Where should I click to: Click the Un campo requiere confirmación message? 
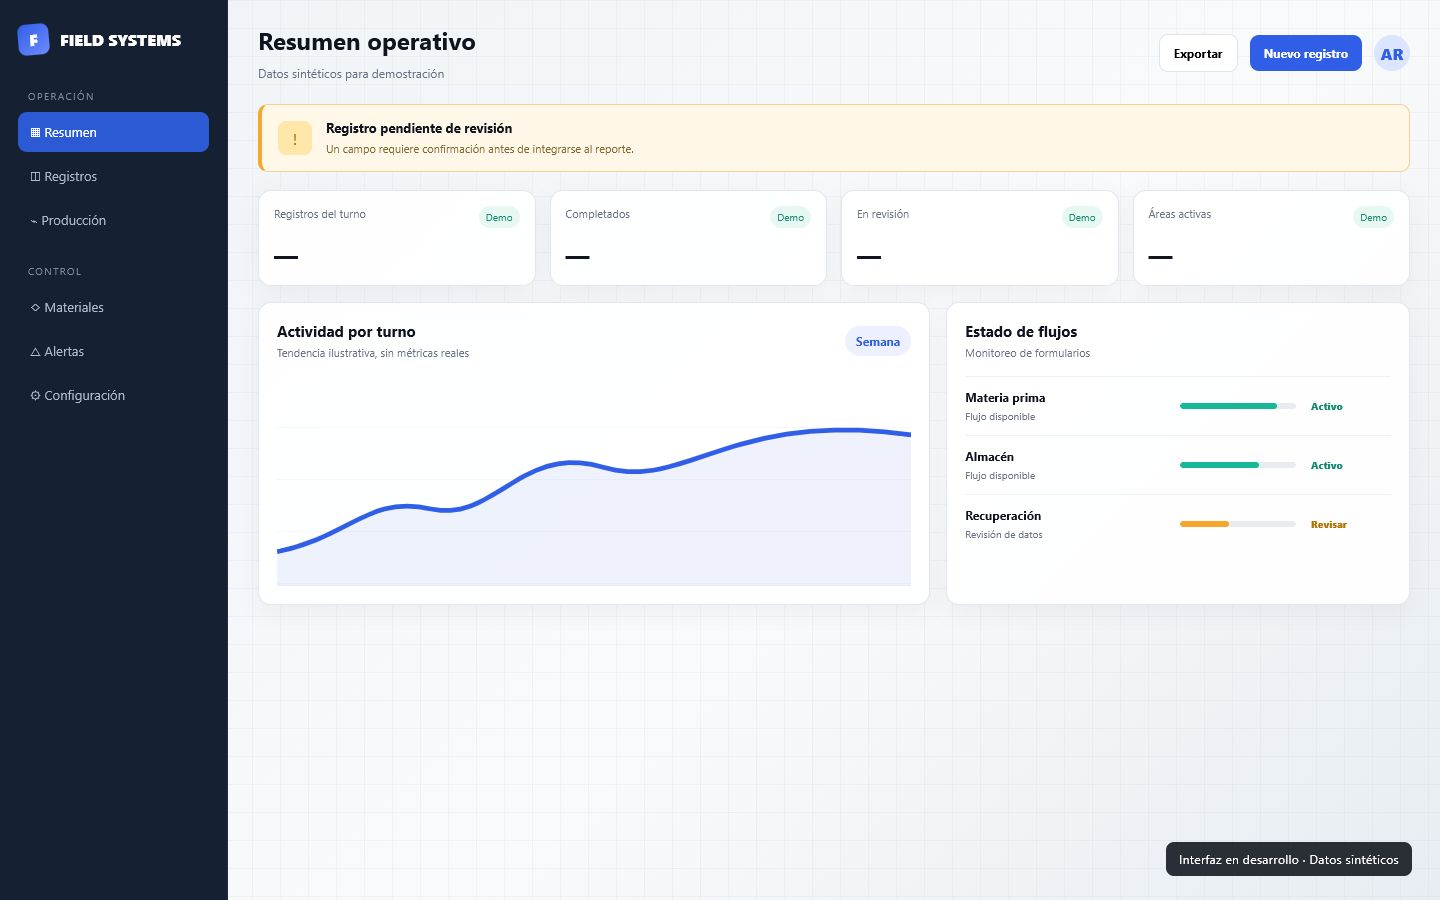click(x=480, y=149)
